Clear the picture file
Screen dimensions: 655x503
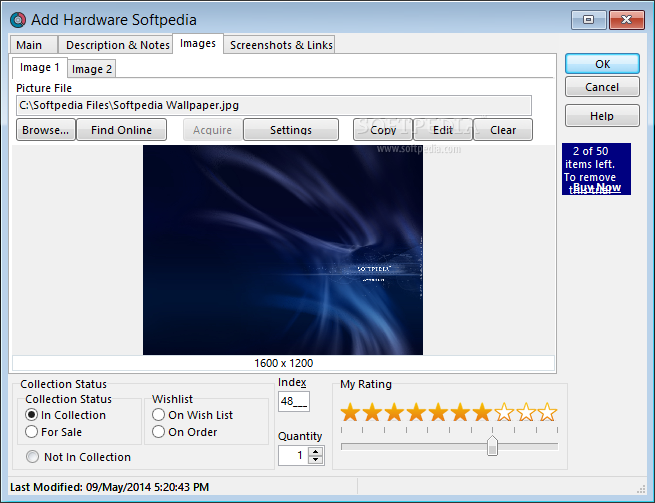(503, 130)
